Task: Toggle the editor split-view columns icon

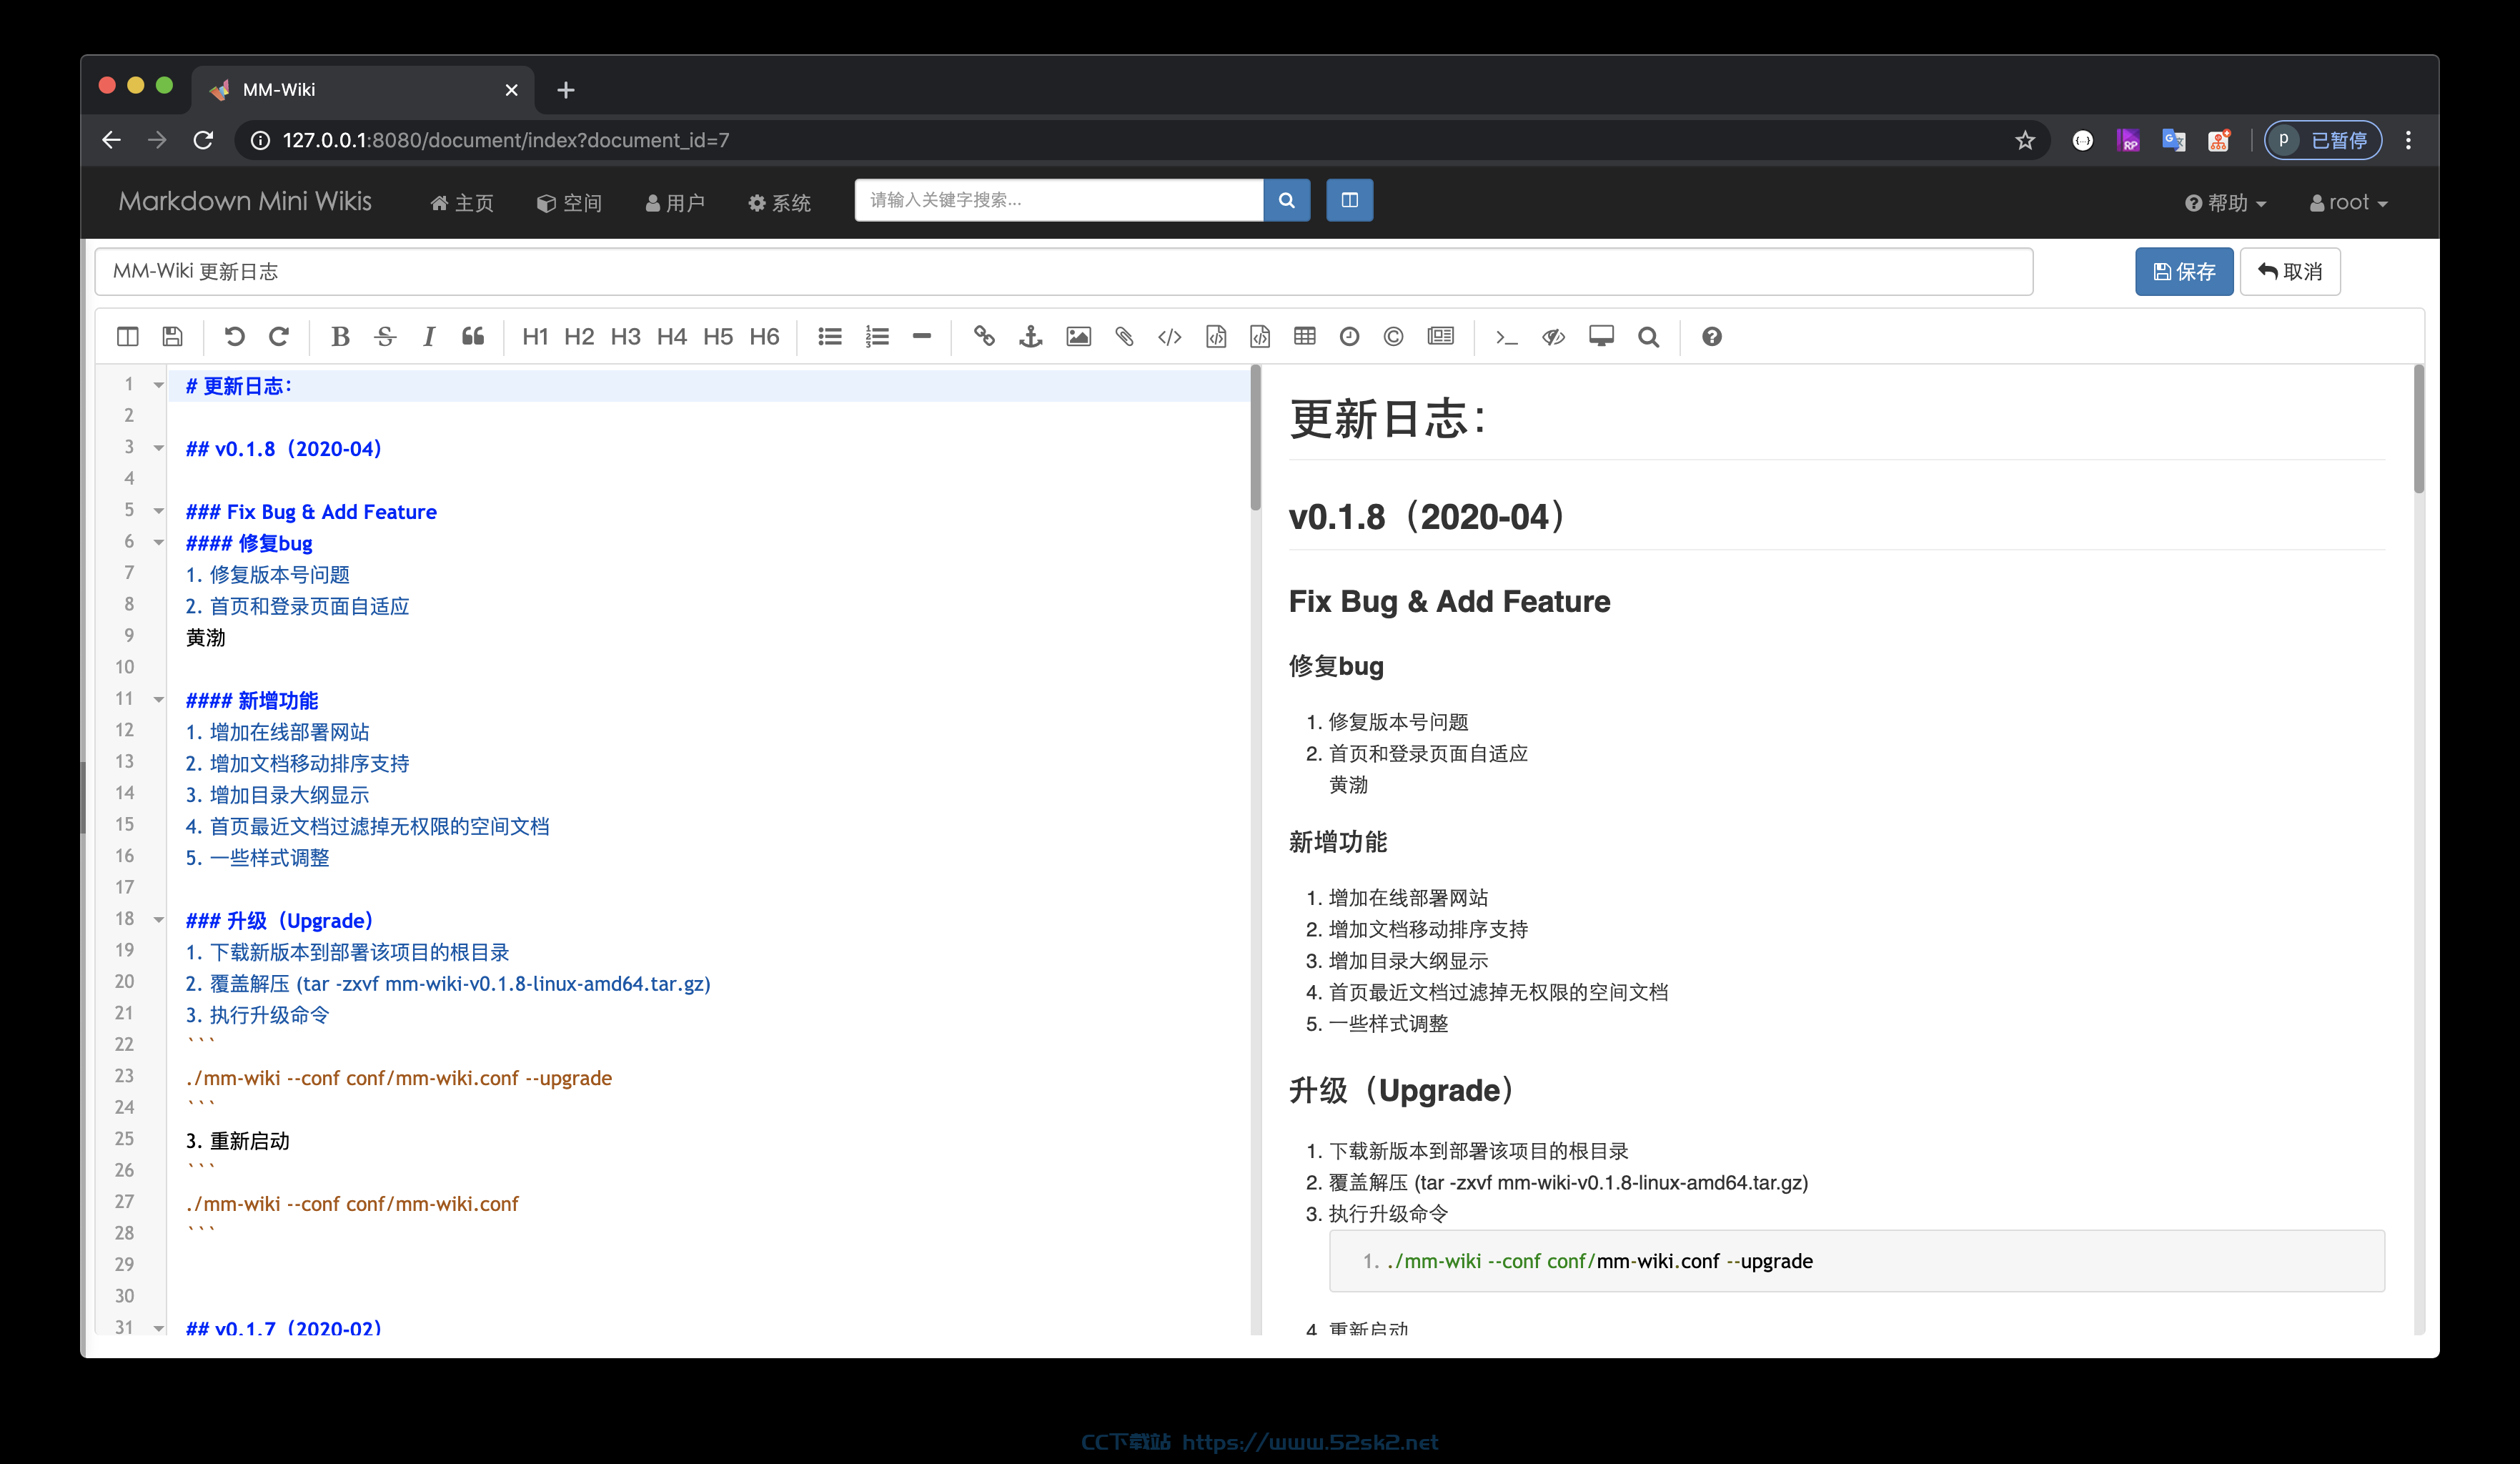Action: click(x=128, y=337)
